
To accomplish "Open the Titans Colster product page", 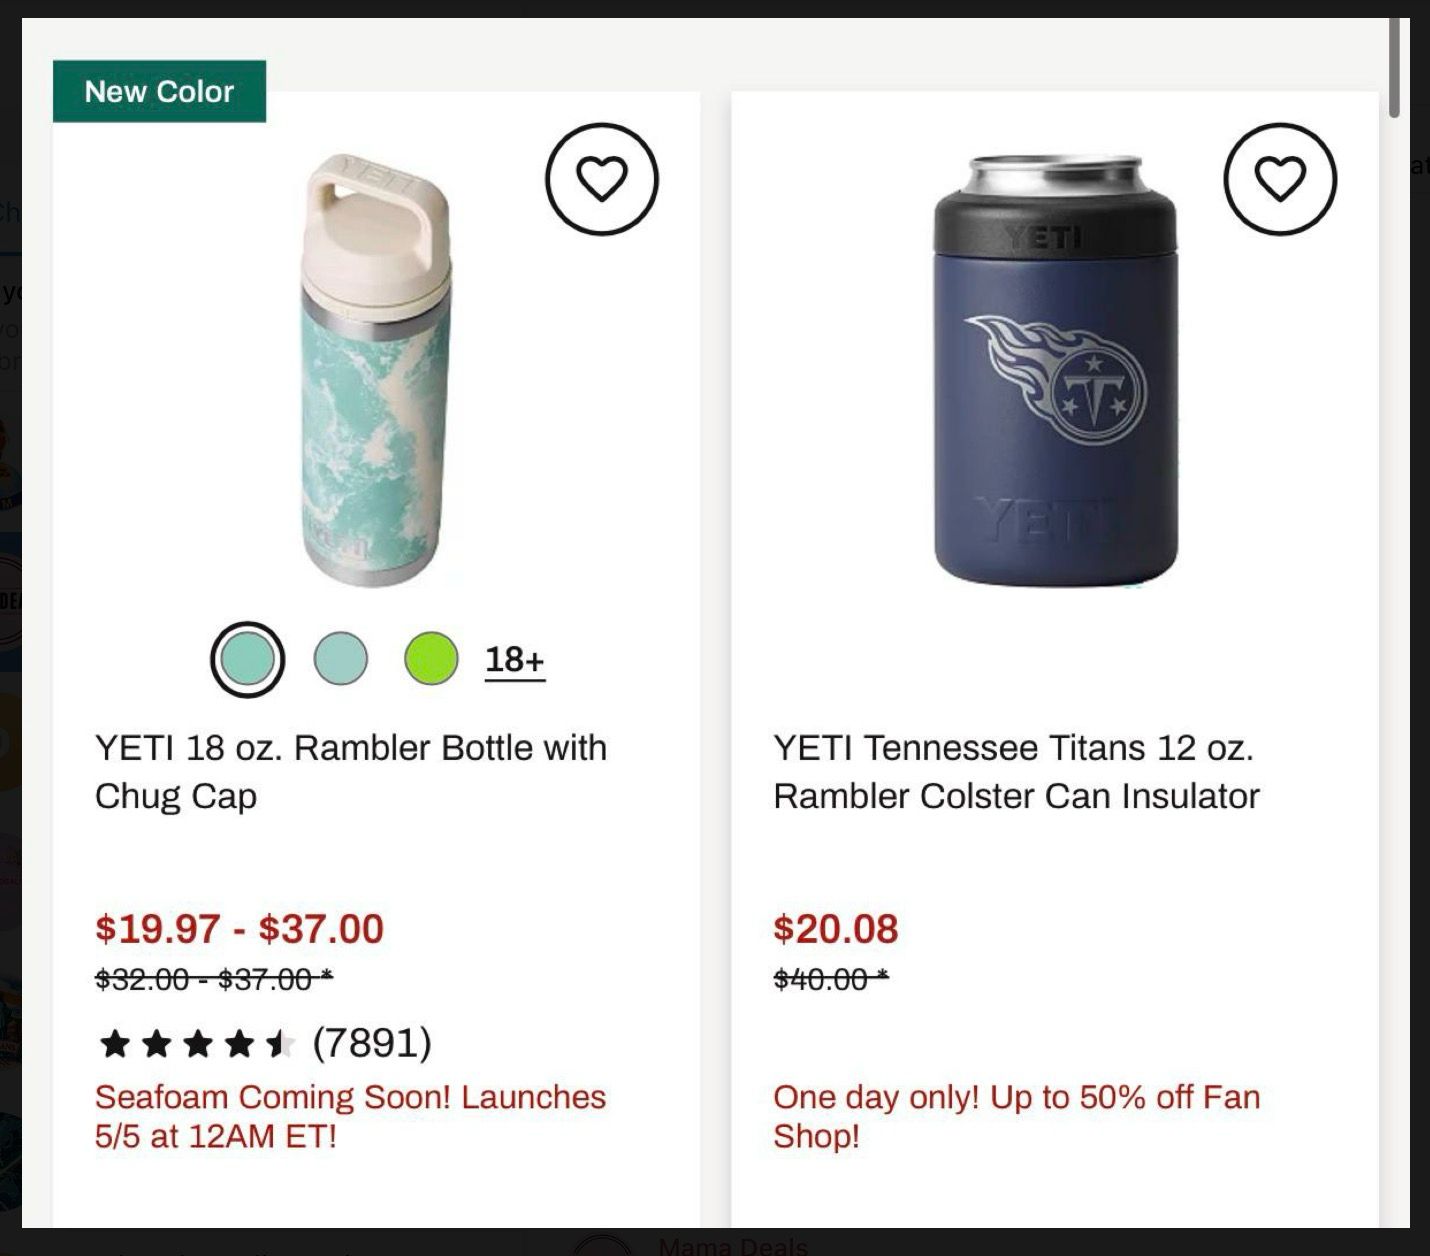I will (x=1016, y=771).
